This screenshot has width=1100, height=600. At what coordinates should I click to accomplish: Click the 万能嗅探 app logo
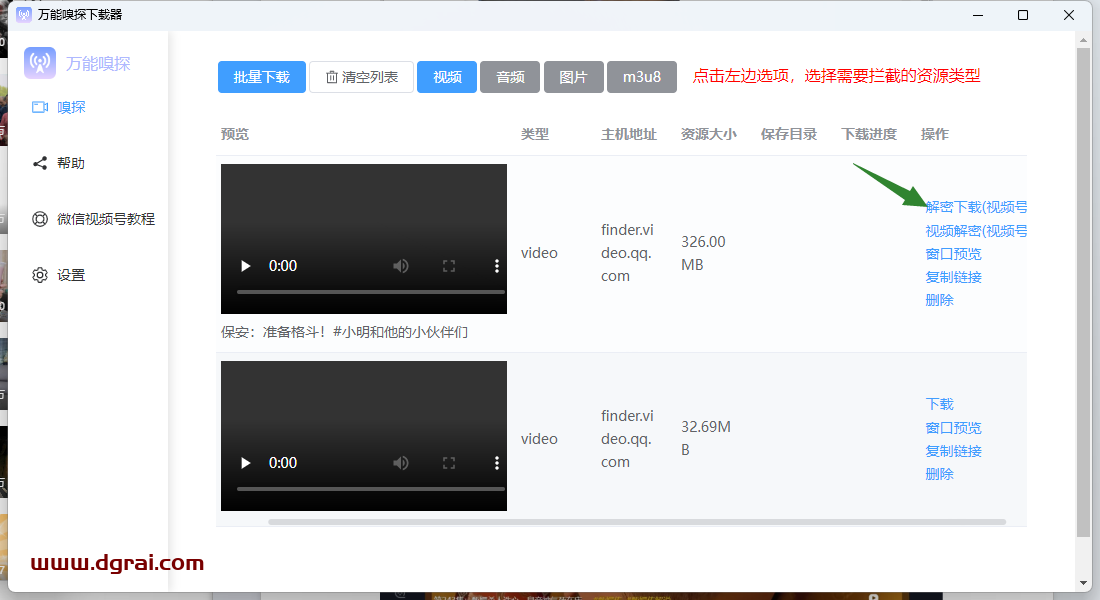tap(40, 63)
